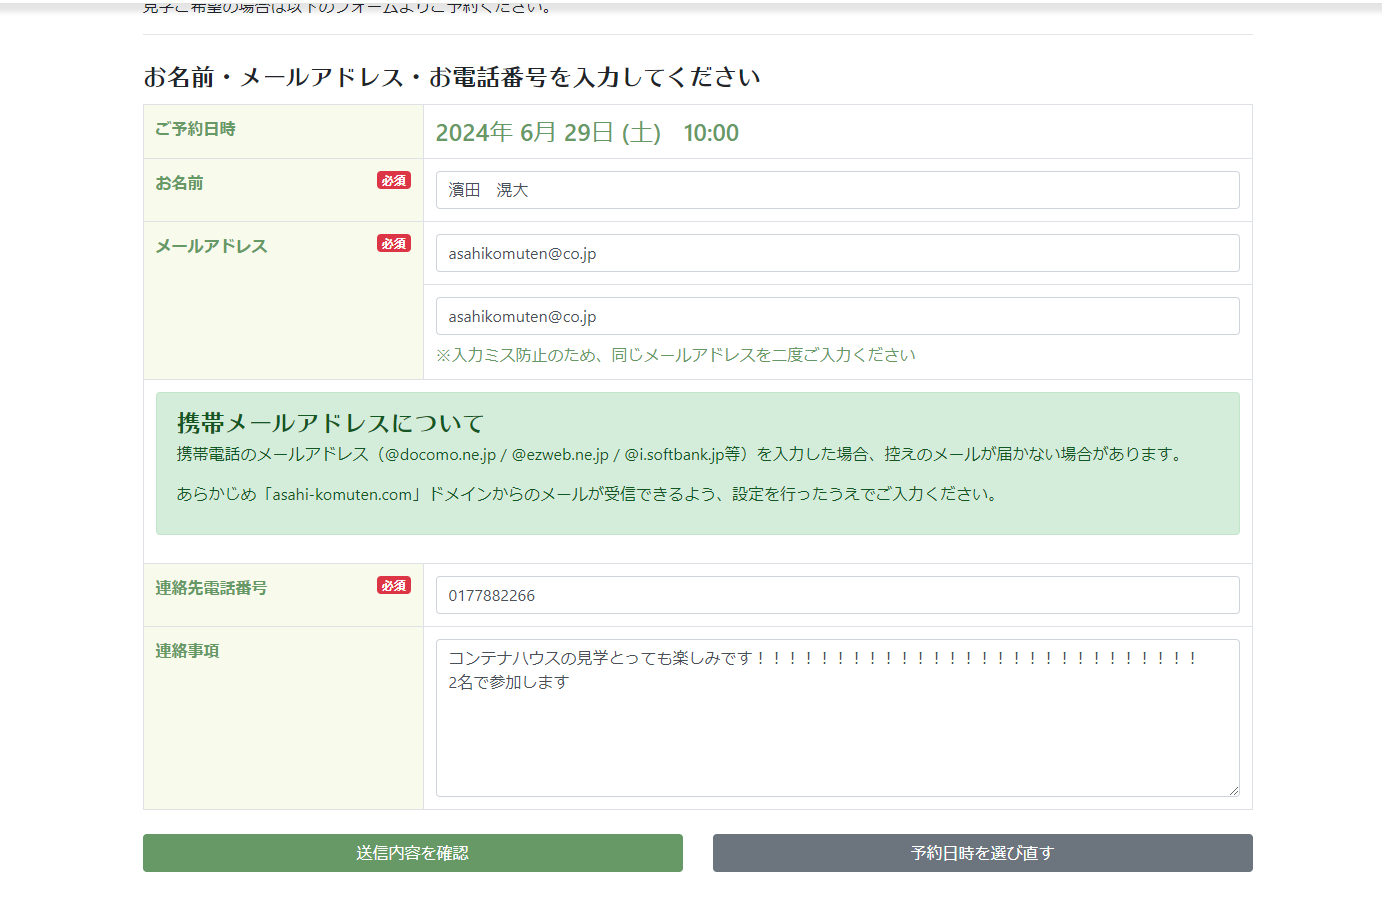
Task: Select the 連絡先電話番号 phone input
Action: click(837, 595)
